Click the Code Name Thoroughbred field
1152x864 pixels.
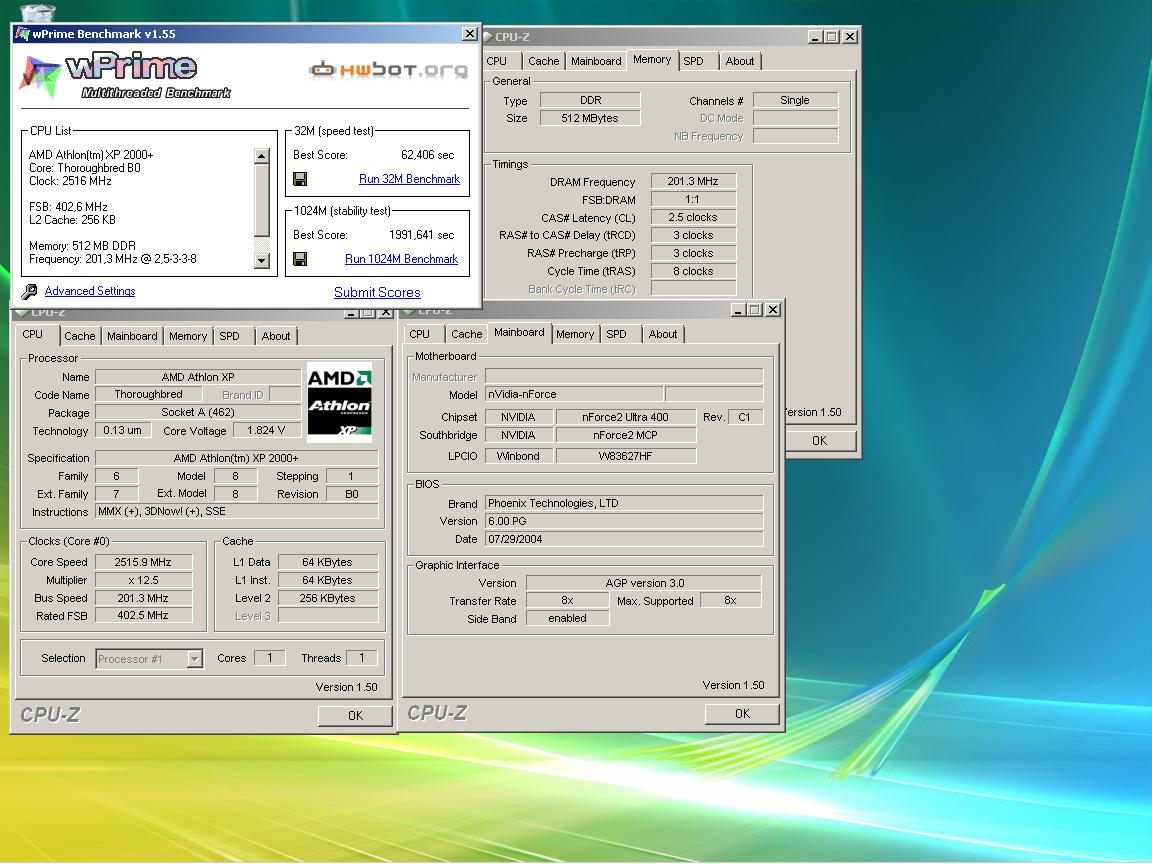tap(148, 395)
